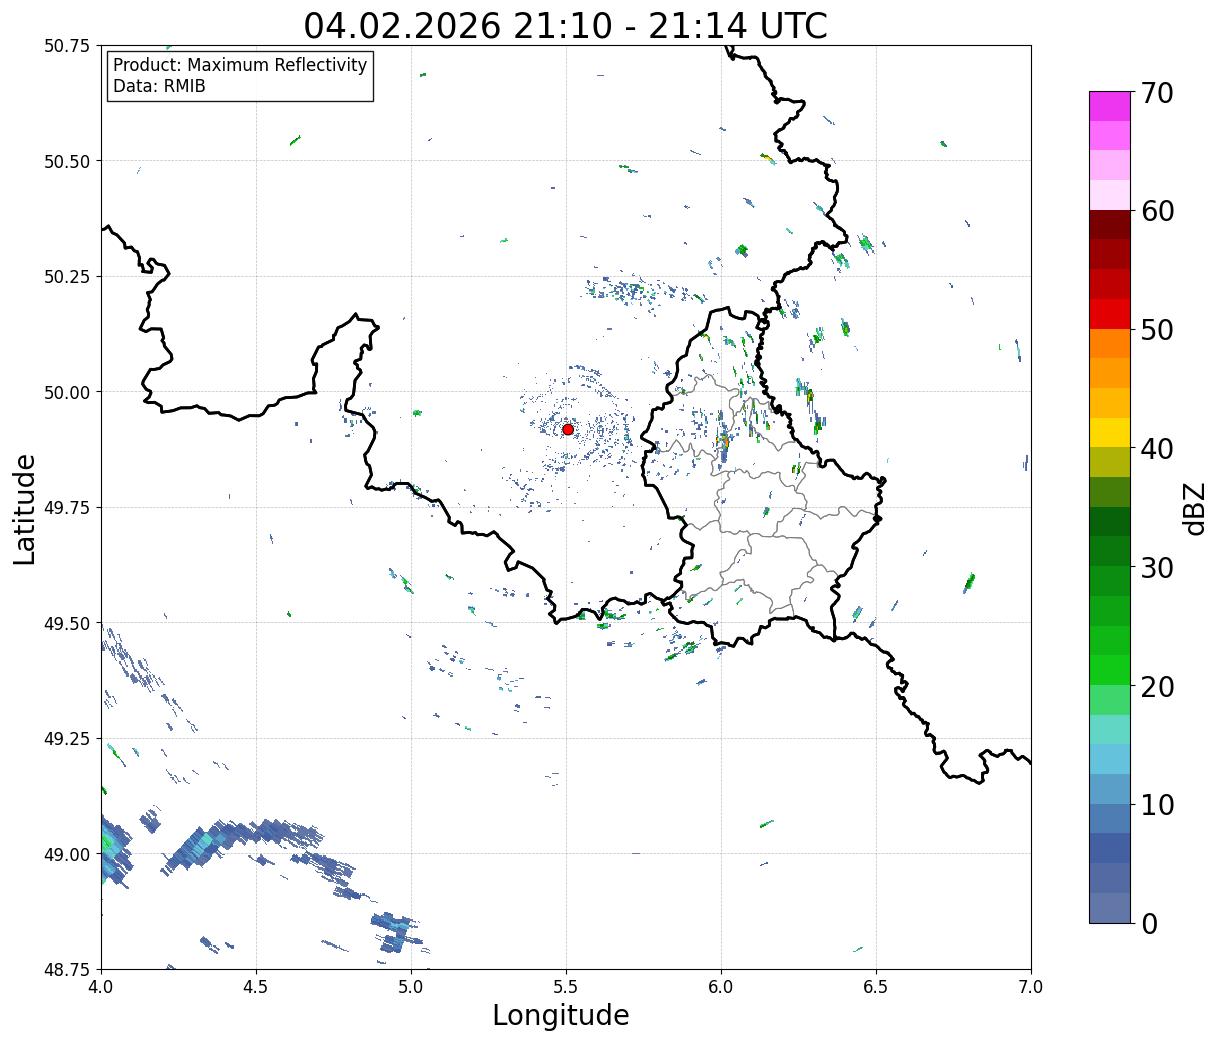Click the bright green band above 20 dBZ

pyautogui.click(x=1110, y=669)
